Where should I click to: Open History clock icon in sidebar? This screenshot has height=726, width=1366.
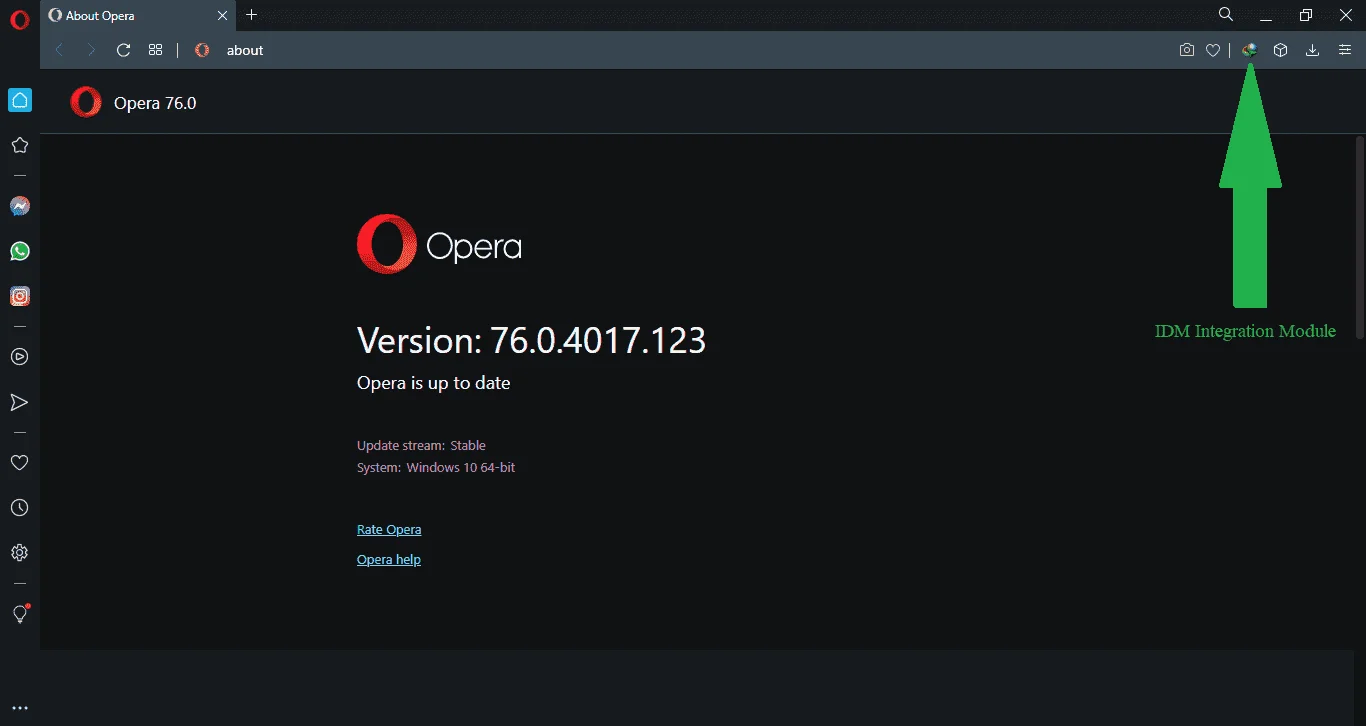(x=19, y=508)
